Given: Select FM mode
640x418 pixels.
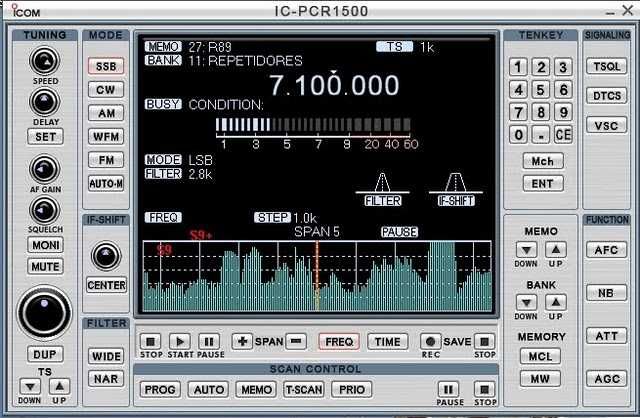Looking at the screenshot, I should point(106,160).
